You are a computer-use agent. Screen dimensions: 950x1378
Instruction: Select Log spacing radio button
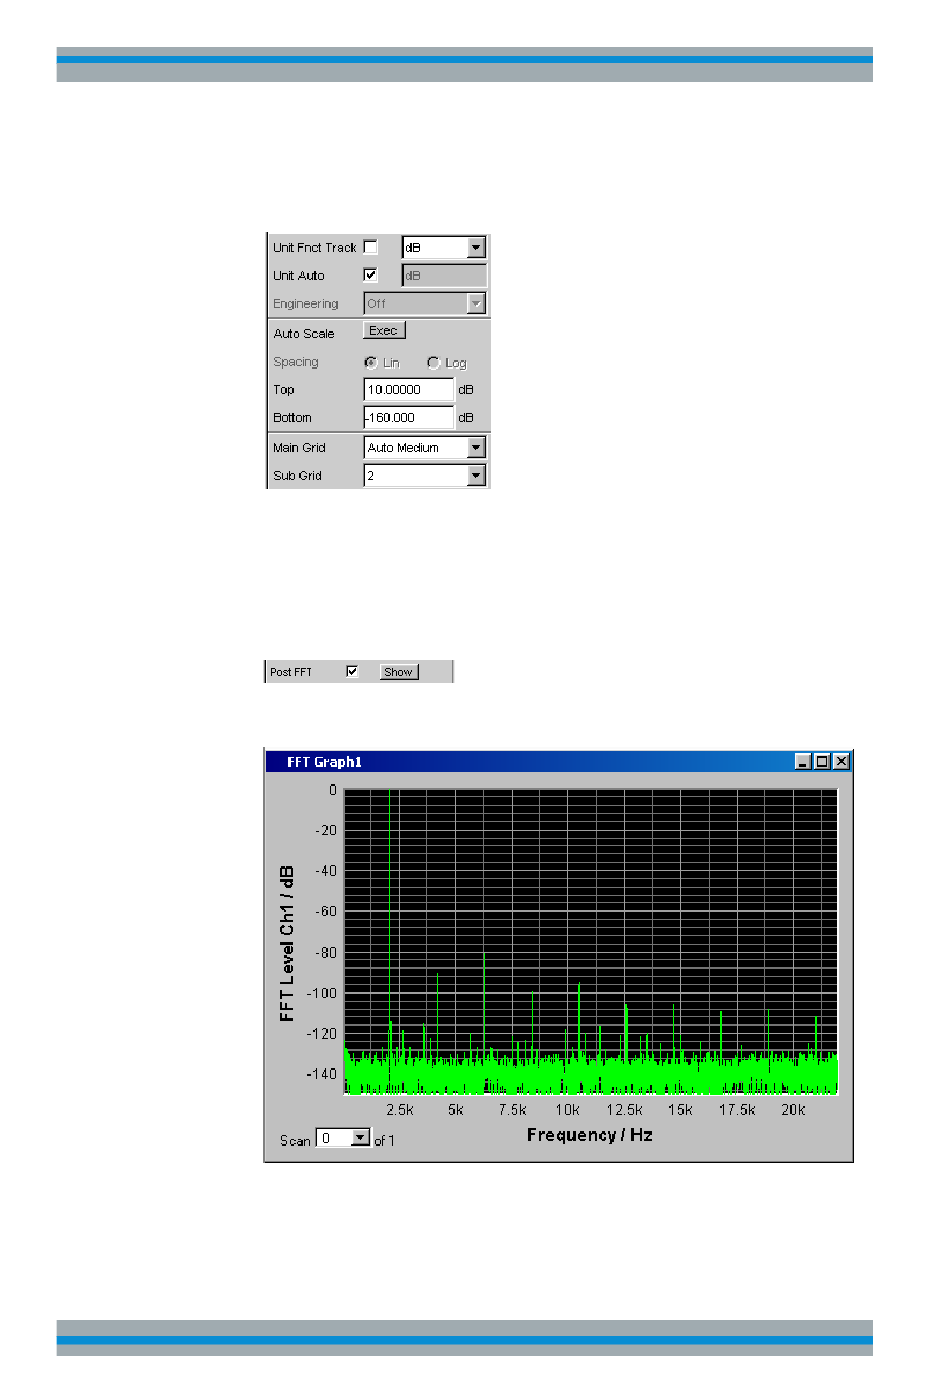tap(433, 363)
